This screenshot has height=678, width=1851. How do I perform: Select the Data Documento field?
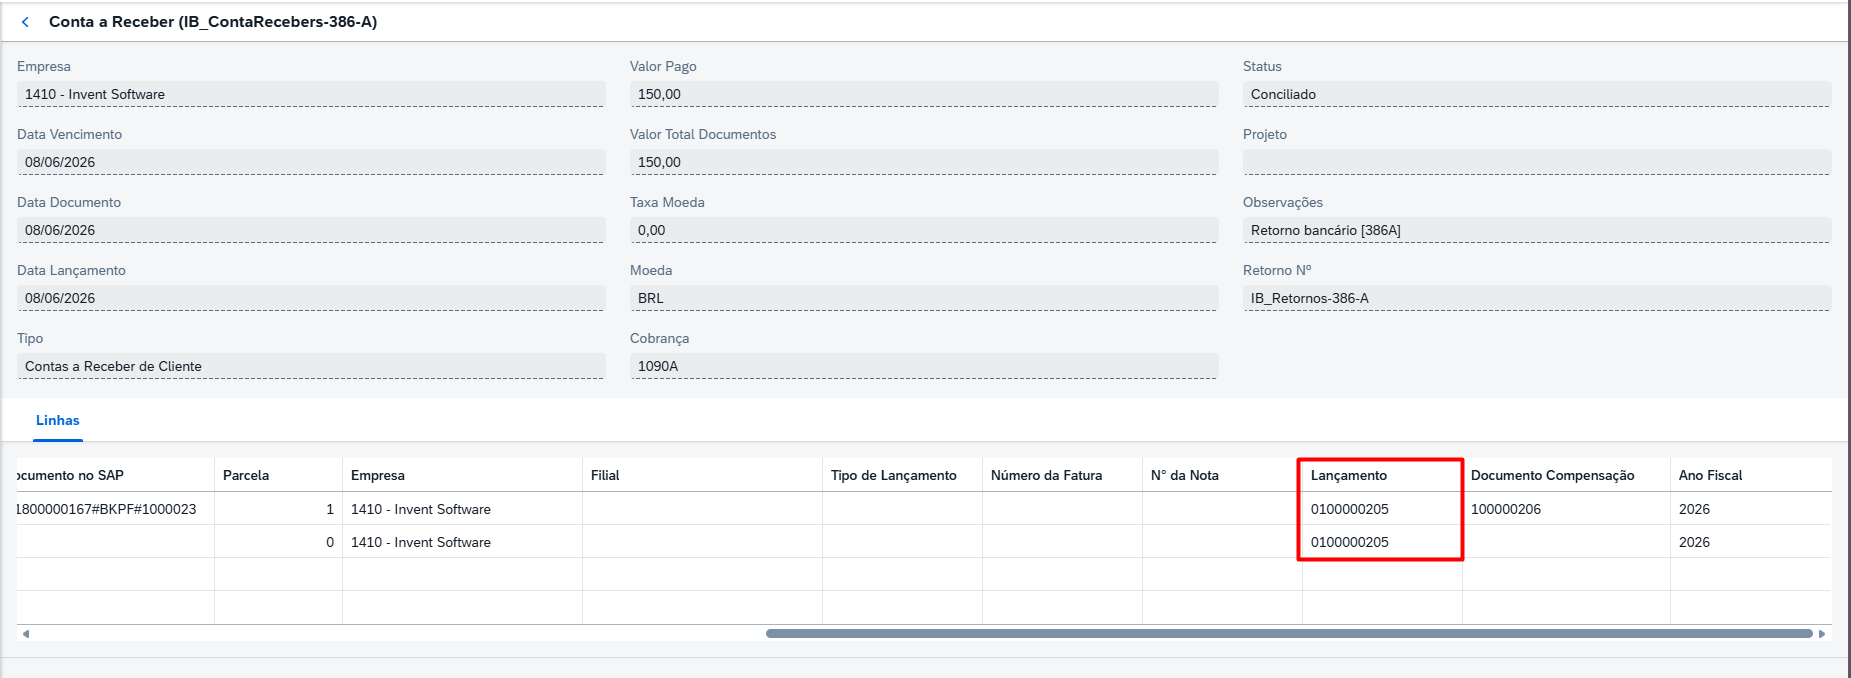click(x=311, y=230)
